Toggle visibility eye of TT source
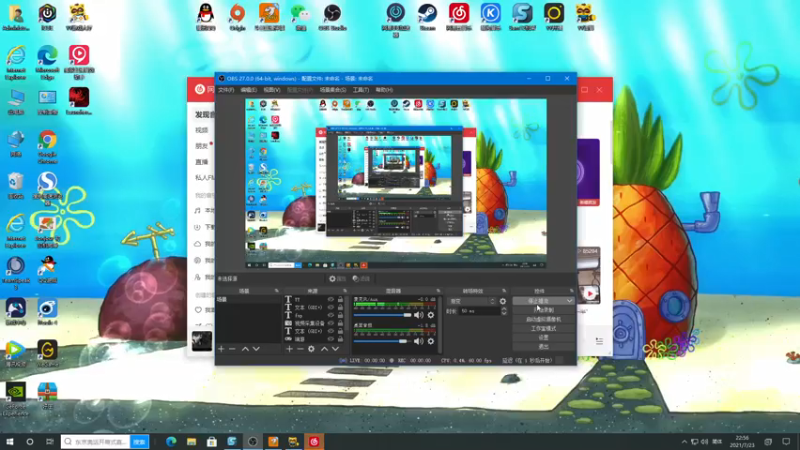 coord(331,299)
